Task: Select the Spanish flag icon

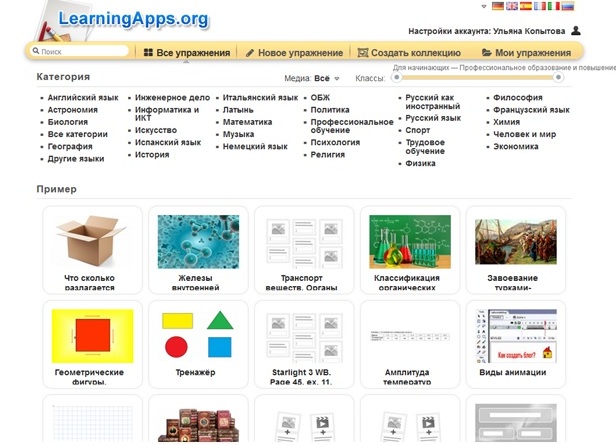Action: pos(526,6)
